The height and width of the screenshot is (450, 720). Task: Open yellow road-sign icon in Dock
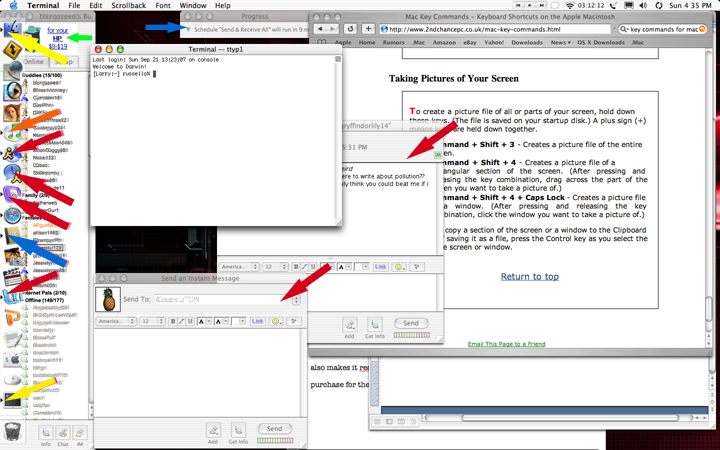pyautogui.click(x=12, y=51)
